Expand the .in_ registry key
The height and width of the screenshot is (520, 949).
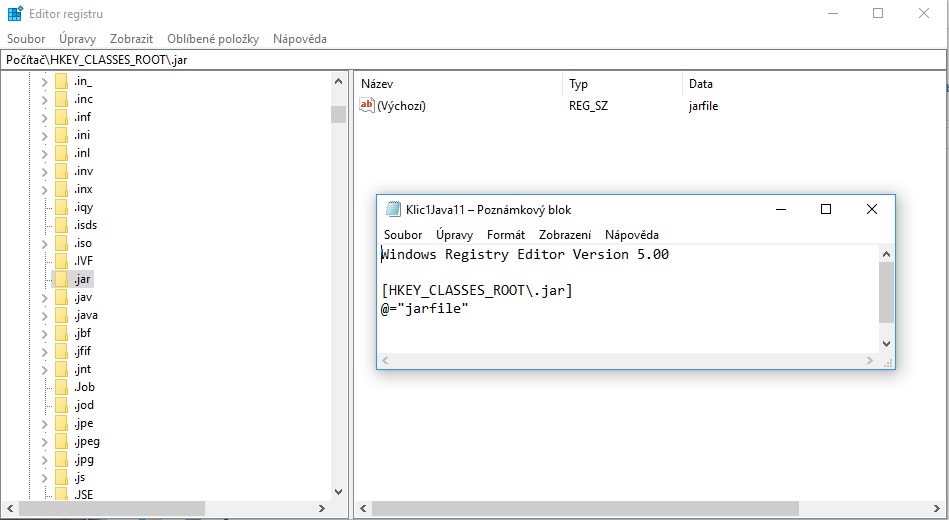click(x=44, y=82)
